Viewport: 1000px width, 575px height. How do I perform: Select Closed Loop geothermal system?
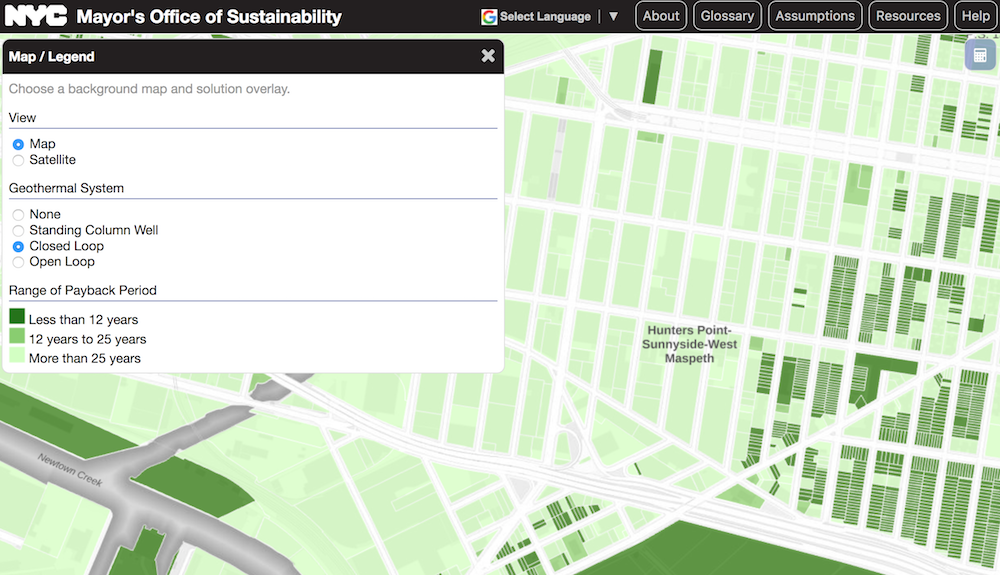[x=18, y=246]
